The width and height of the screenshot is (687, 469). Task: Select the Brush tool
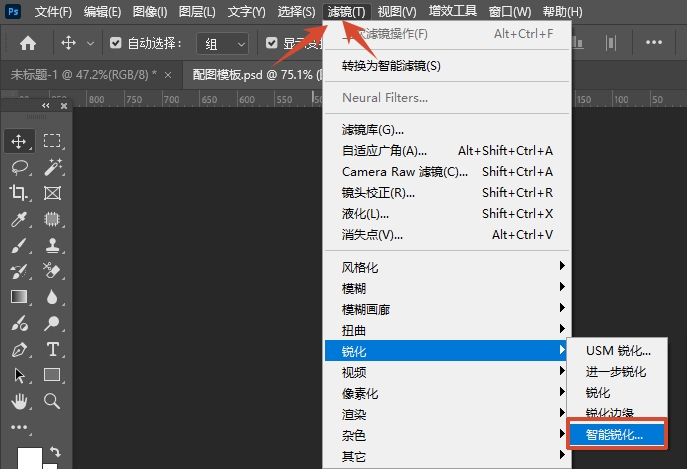point(19,245)
